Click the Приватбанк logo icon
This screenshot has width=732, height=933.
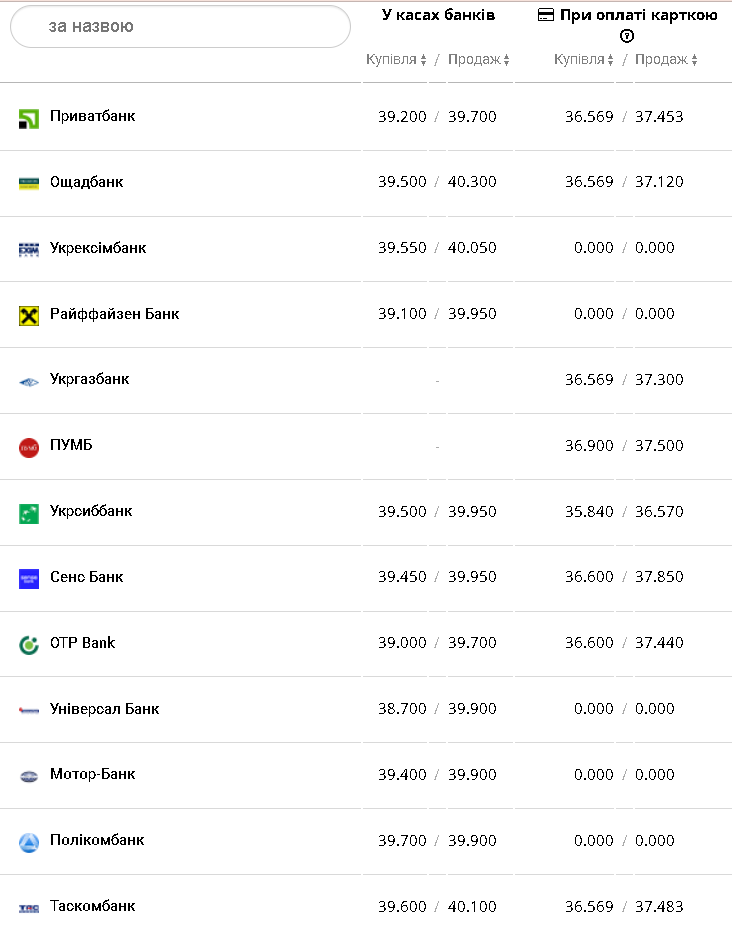click(28, 118)
